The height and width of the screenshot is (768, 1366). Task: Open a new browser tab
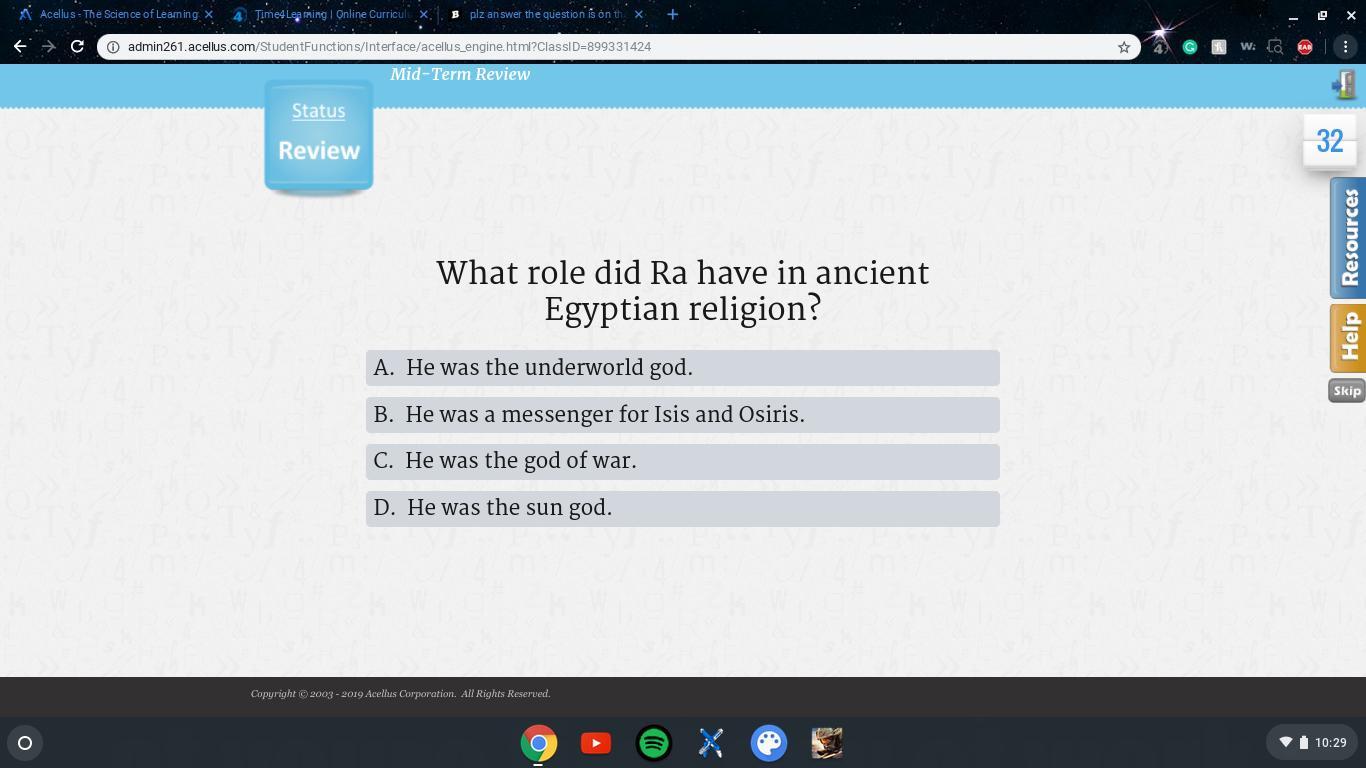(x=672, y=14)
